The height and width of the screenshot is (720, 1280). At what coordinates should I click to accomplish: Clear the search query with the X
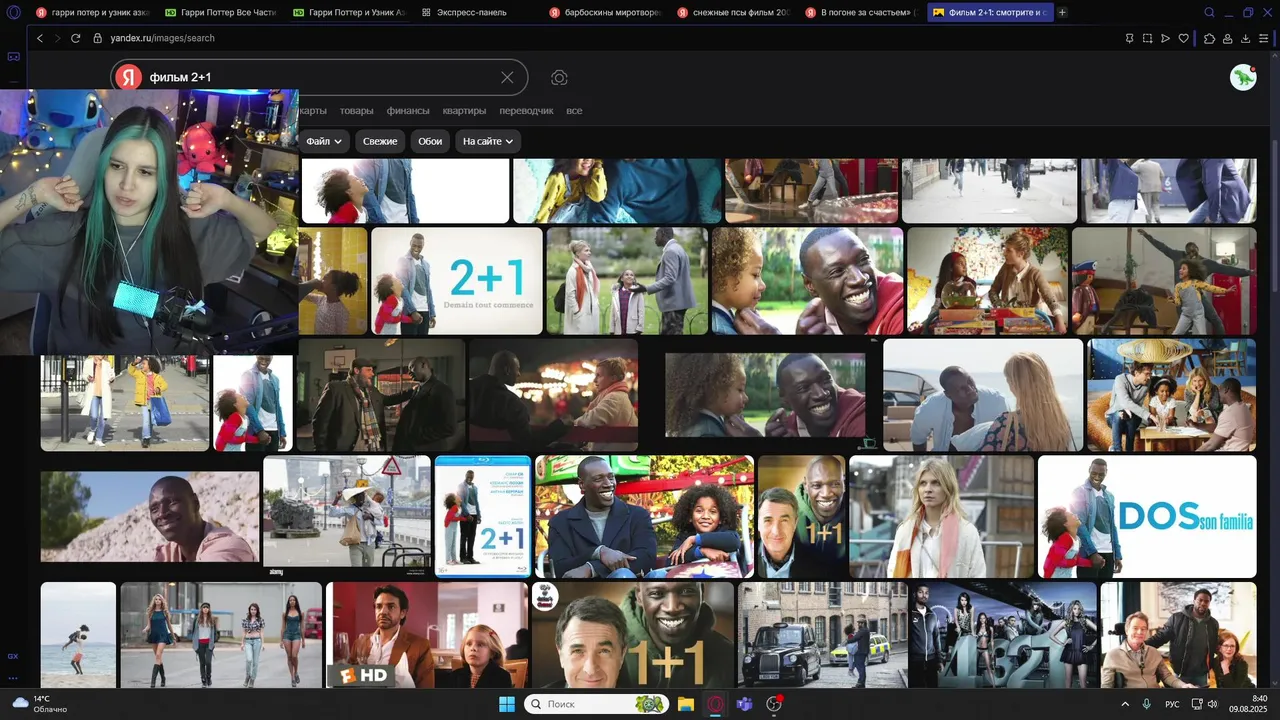pyautogui.click(x=507, y=77)
